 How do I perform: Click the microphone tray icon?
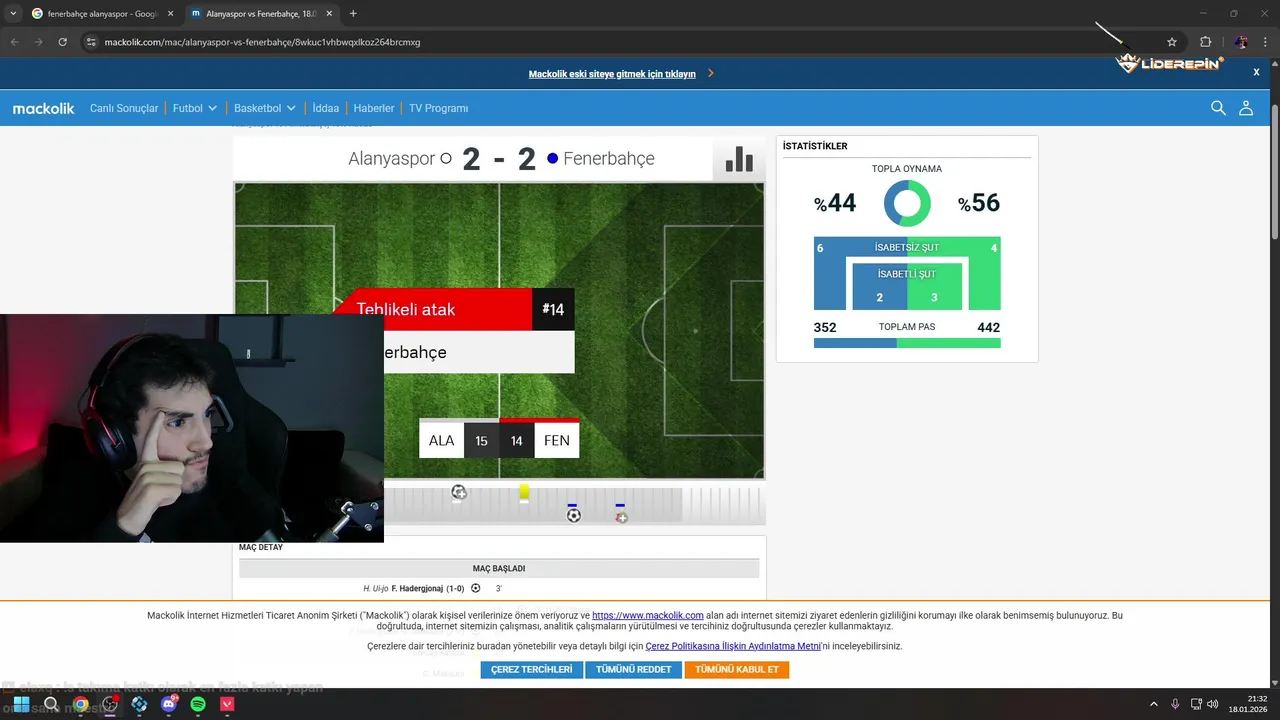1175,704
